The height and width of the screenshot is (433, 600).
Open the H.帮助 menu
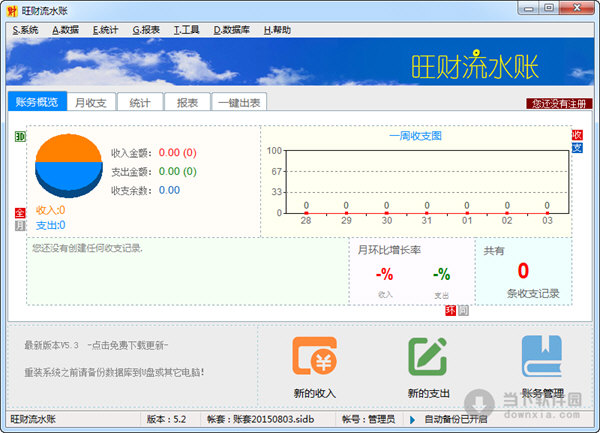277,30
